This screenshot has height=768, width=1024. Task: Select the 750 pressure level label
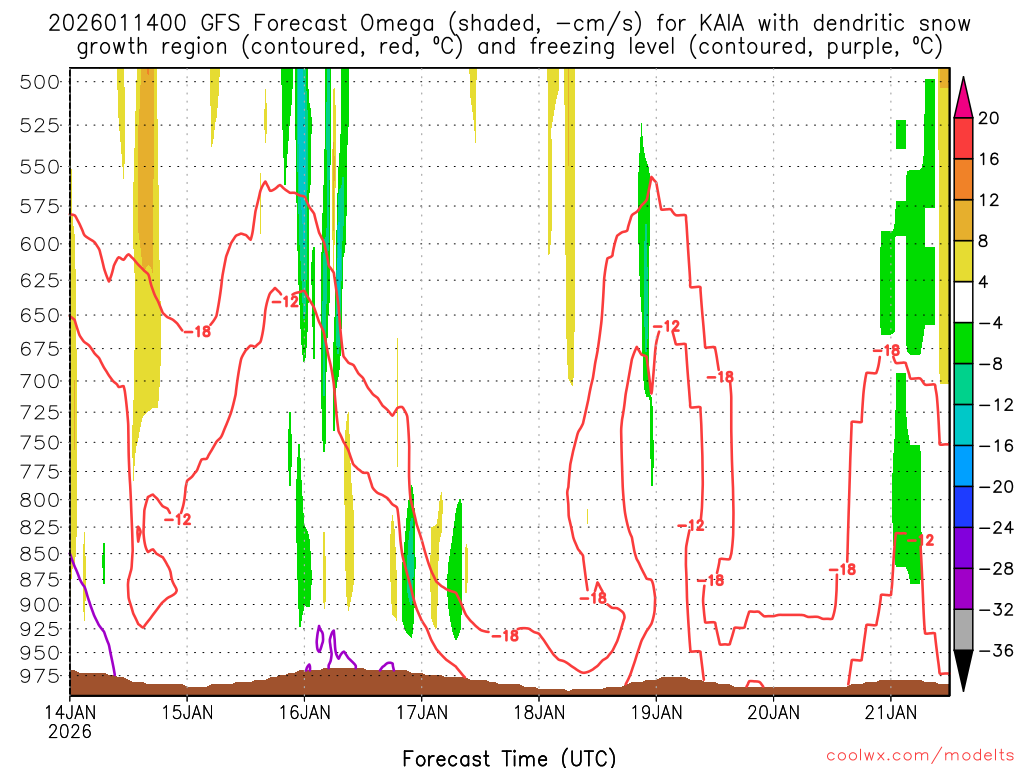40,443
